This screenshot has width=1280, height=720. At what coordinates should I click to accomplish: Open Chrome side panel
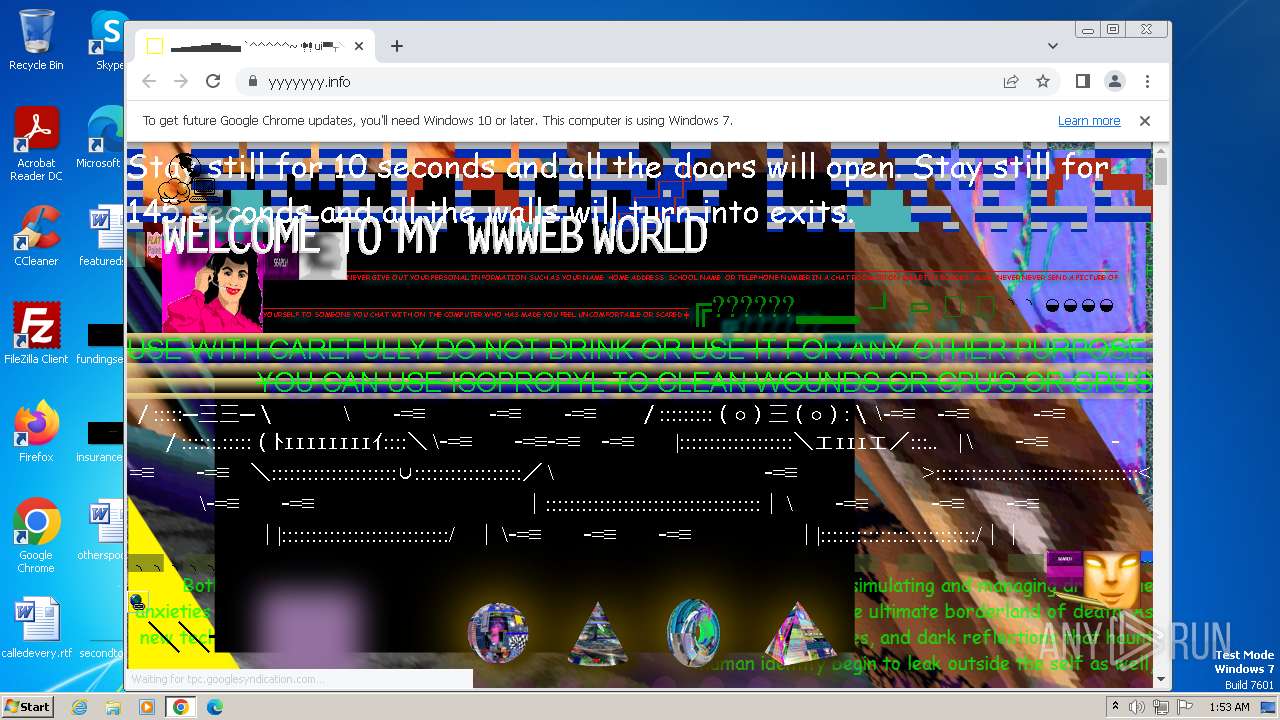coord(1083,82)
